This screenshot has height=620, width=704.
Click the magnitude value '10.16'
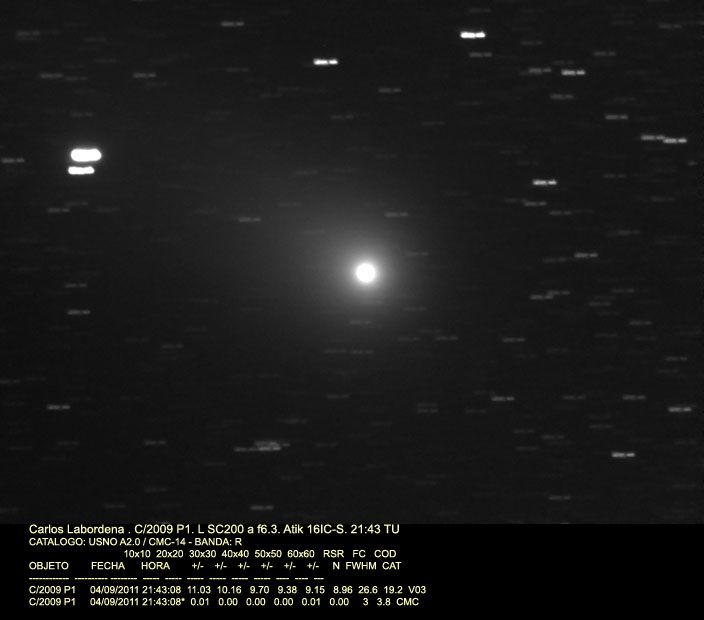[x=229, y=589]
